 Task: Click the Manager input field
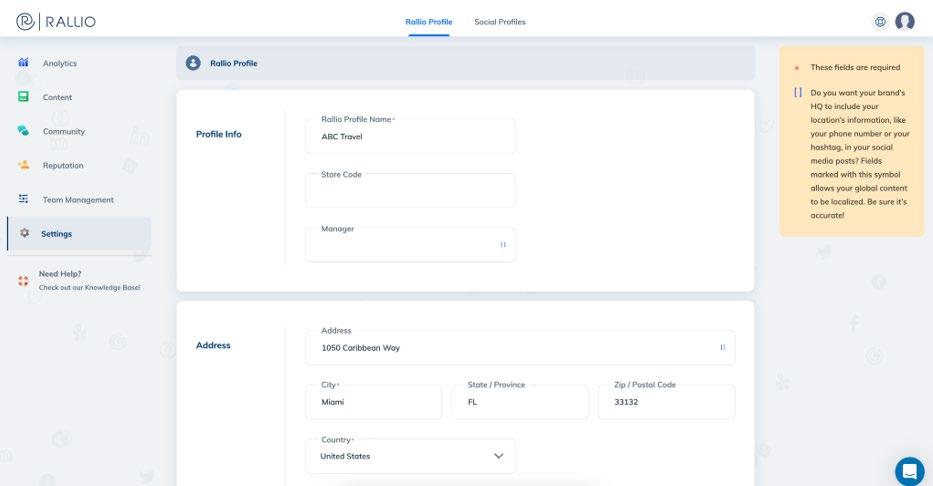coord(411,244)
